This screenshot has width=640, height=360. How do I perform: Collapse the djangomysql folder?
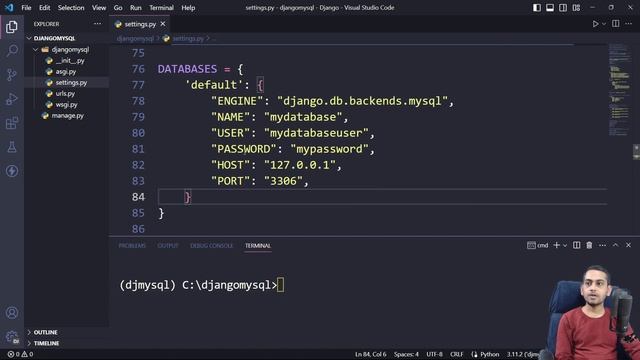click(x=67, y=49)
